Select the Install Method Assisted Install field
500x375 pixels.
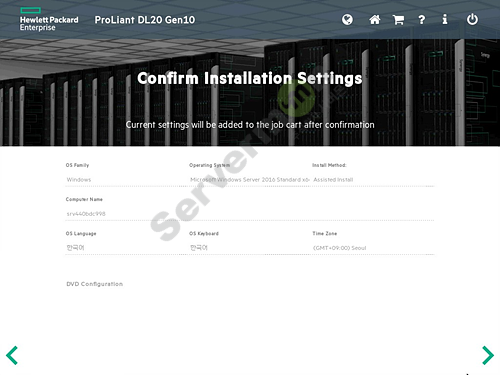click(x=373, y=180)
